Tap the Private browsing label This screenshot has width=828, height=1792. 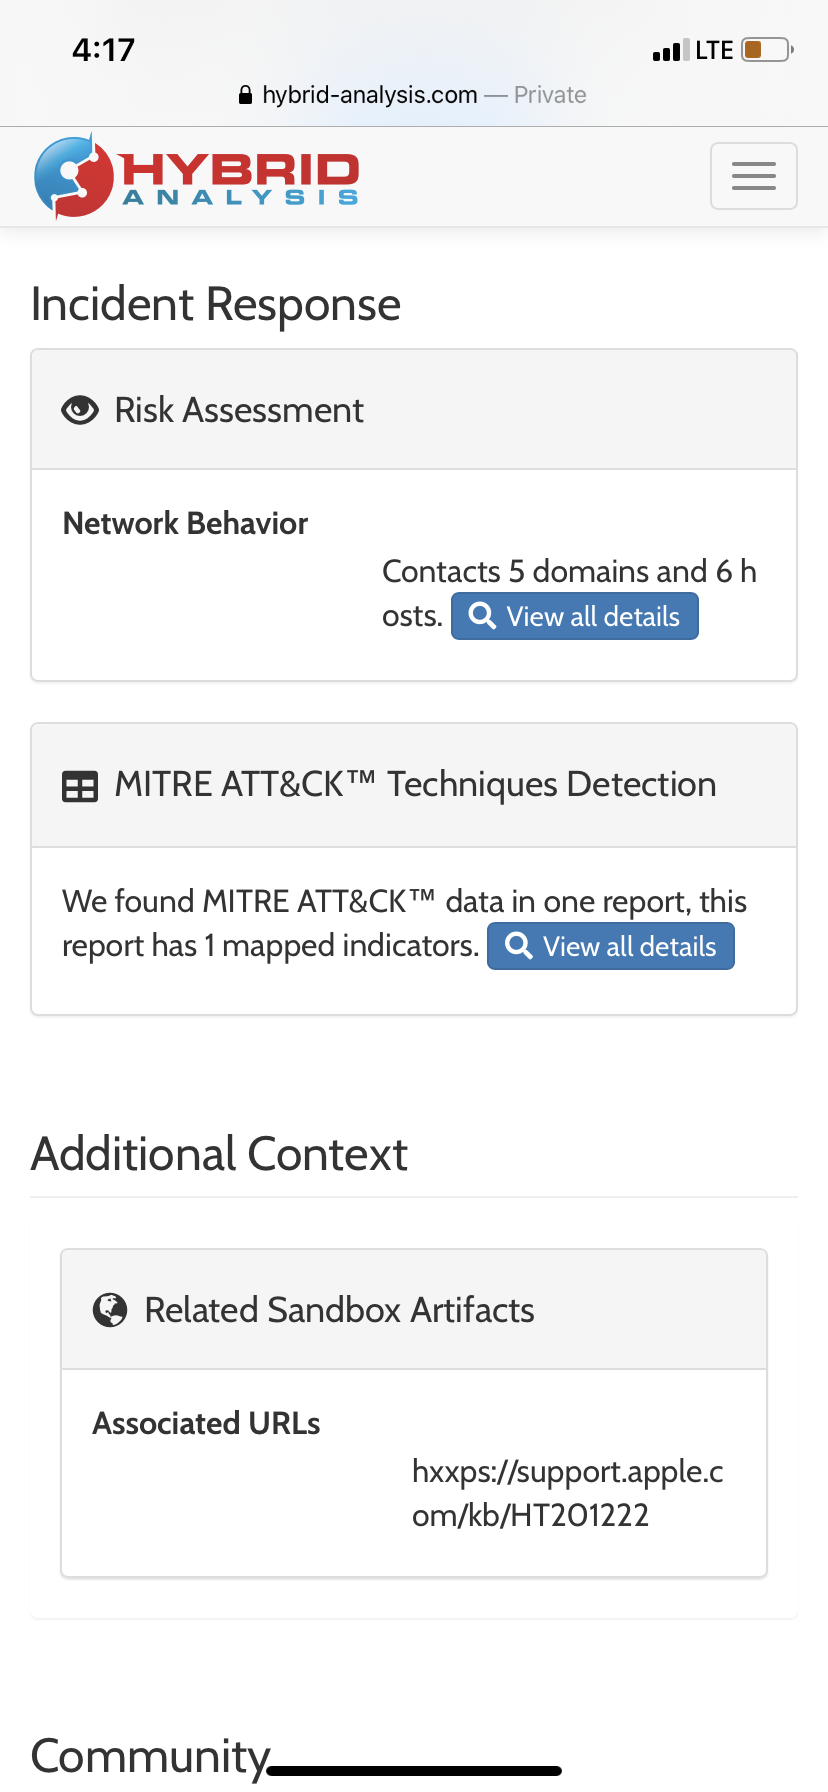[x=550, y=95]
